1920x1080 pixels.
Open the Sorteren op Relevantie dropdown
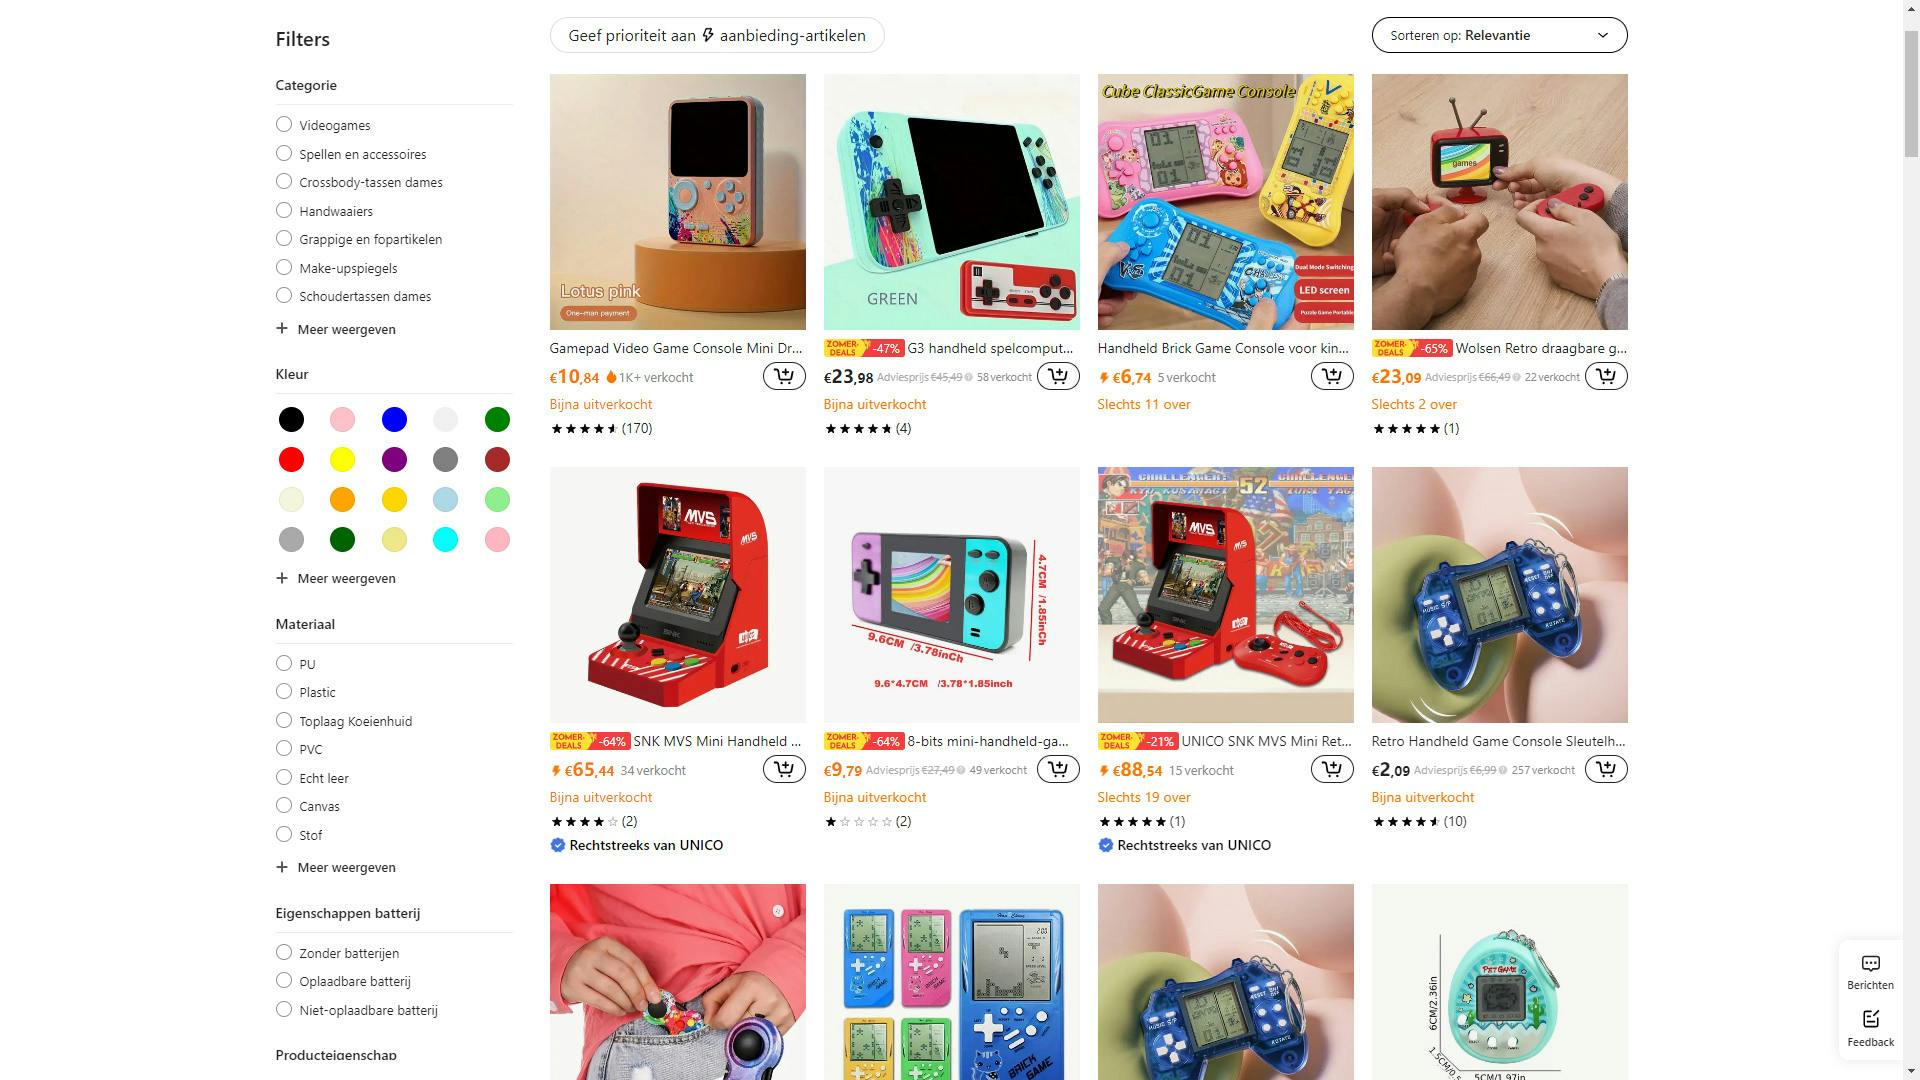pyautogui.click(x=1499, y=35)
